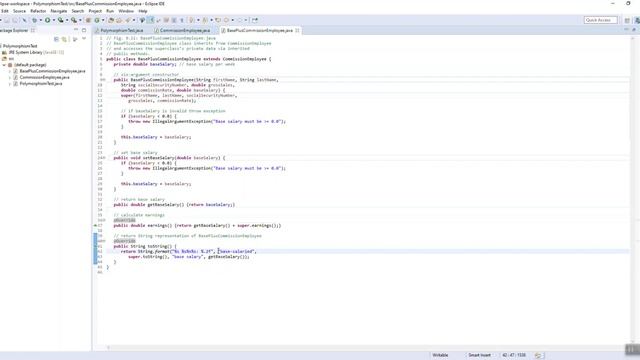Click Collapse All icon in Package Explorer
This screenshot has width=640, height=360.
coord(56,39)
